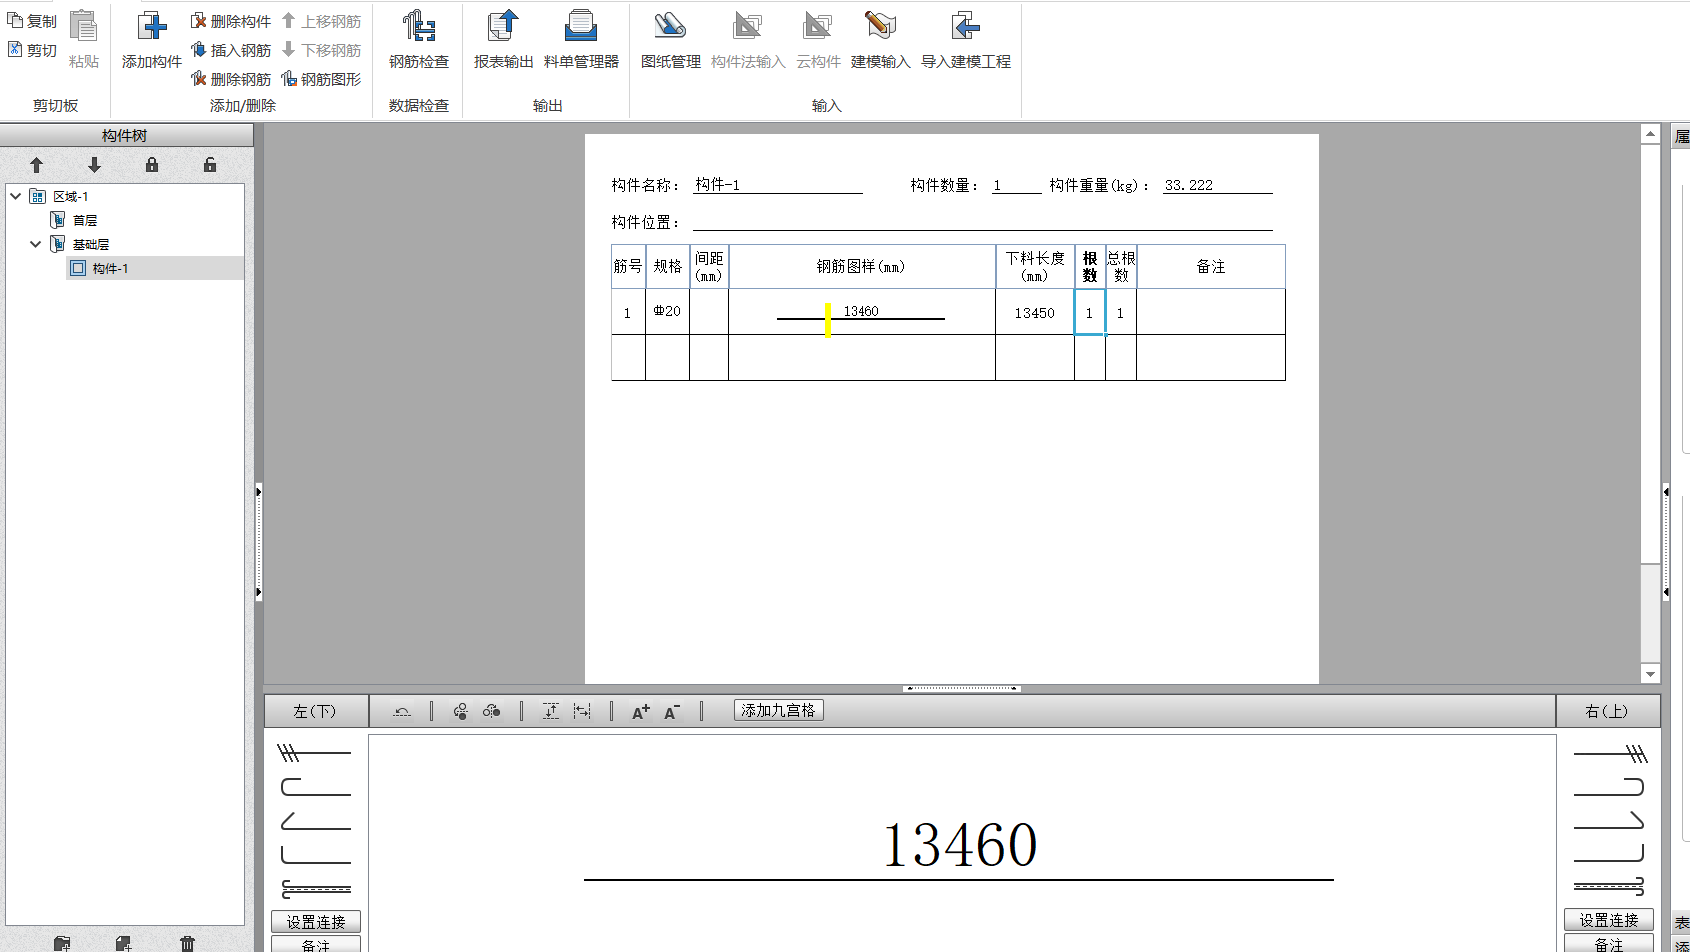Click the undo arc icon in shape toolbar
Screen dimensions: 1690x952
(402, 711)
